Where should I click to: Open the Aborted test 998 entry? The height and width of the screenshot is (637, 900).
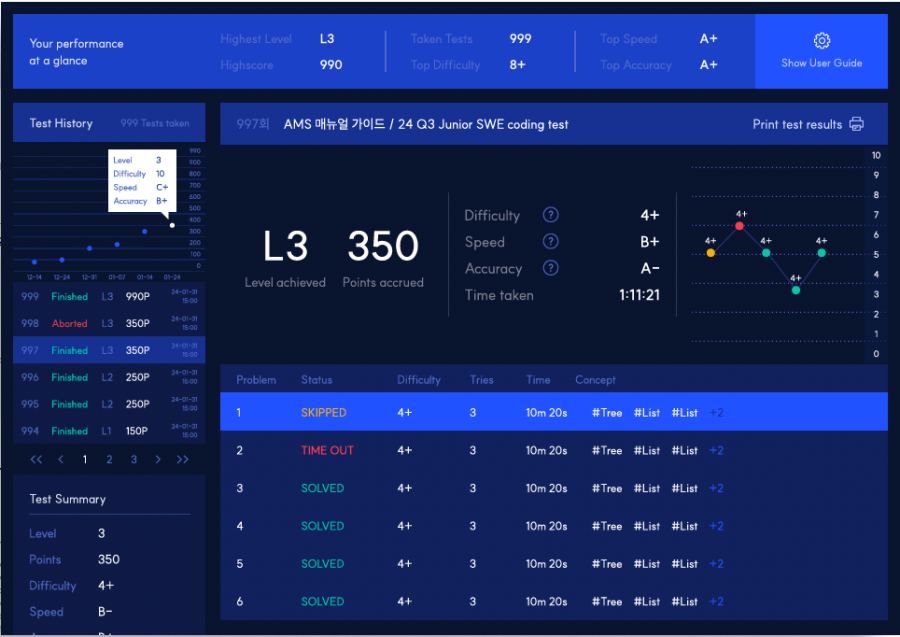click(109, 323)
